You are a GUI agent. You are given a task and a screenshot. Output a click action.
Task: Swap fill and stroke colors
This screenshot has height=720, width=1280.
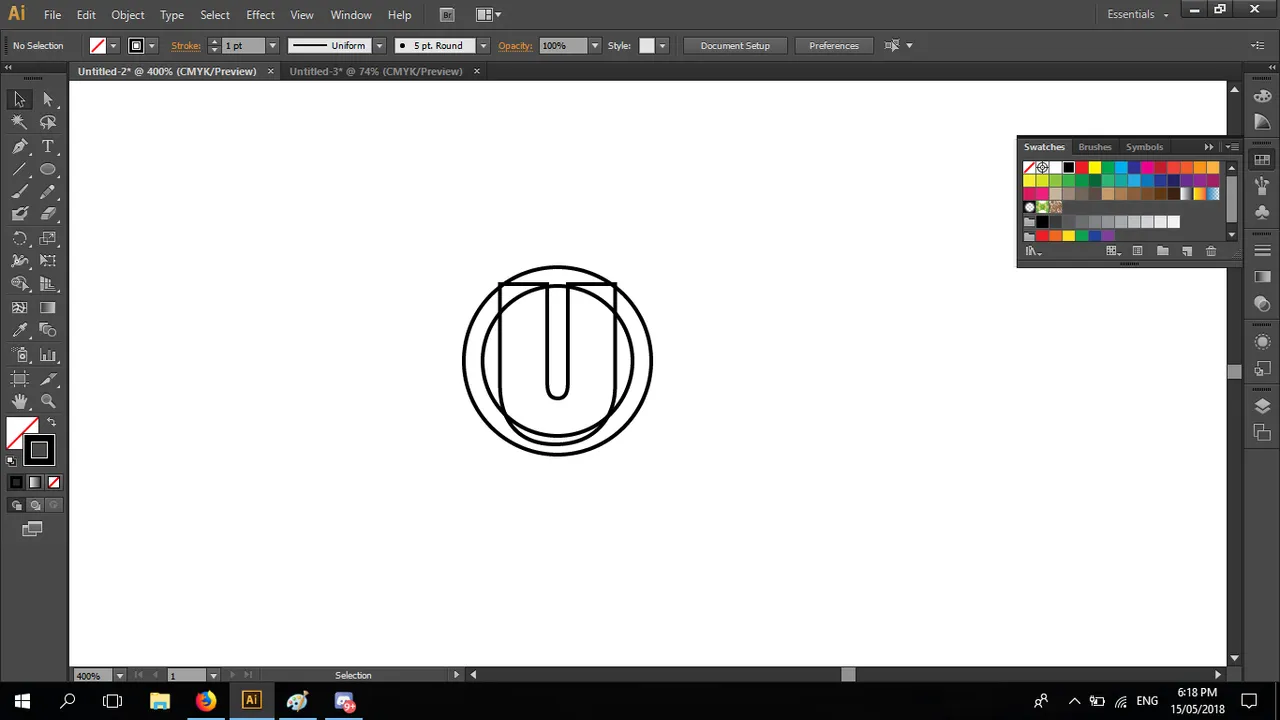52,423
